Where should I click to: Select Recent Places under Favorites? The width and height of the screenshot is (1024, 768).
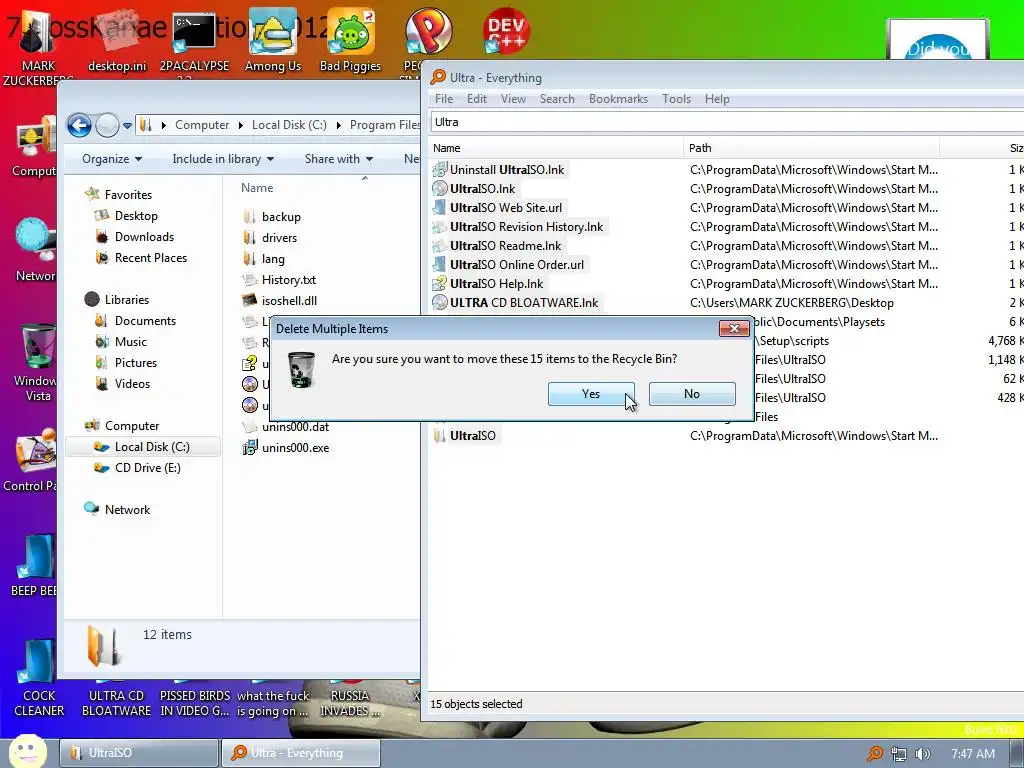[151, 257]
